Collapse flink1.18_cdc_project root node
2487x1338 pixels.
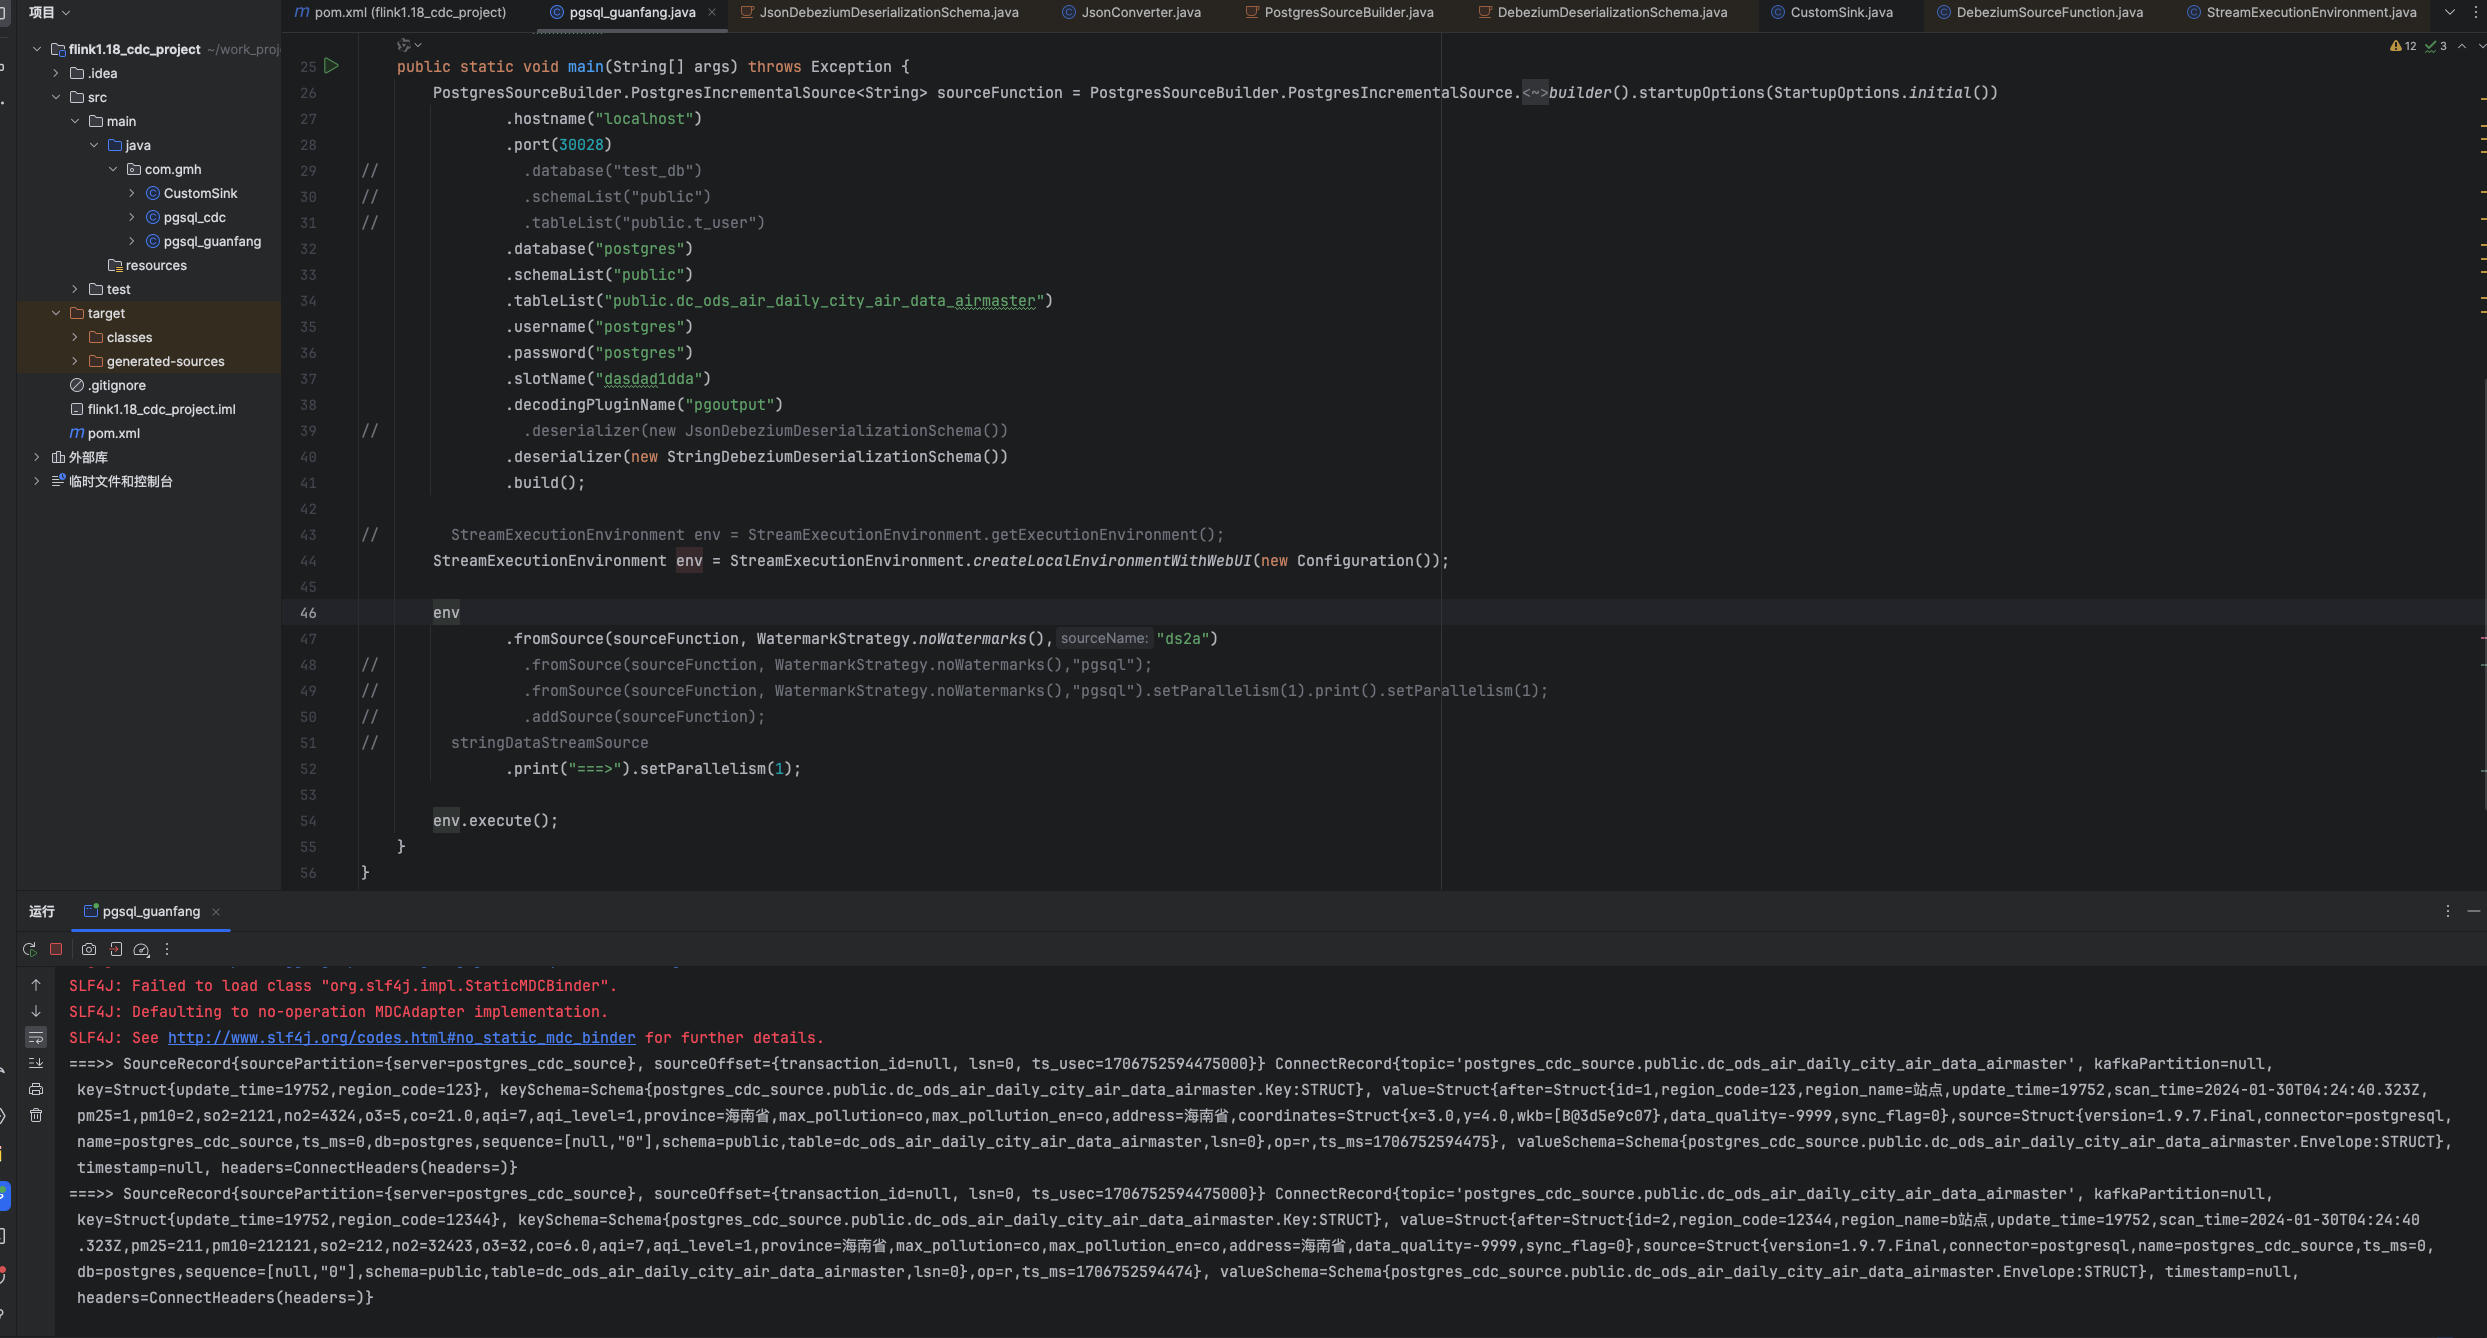click(x=37, y=49)
